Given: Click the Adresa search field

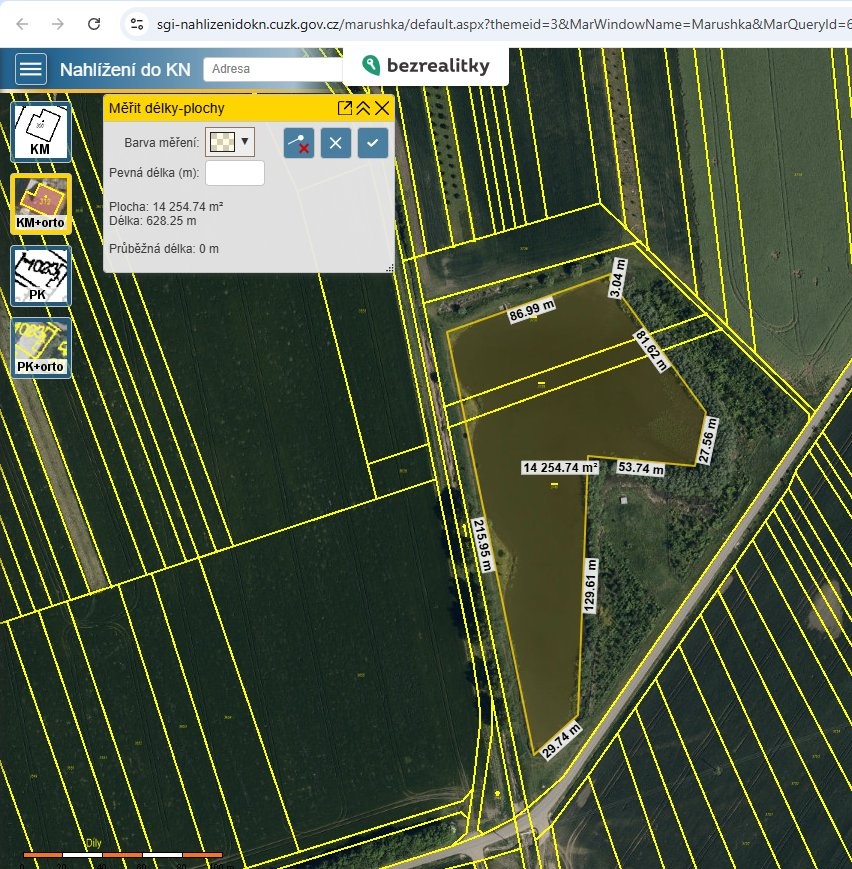Looking at the screenshot, I should tap(272, 69).
